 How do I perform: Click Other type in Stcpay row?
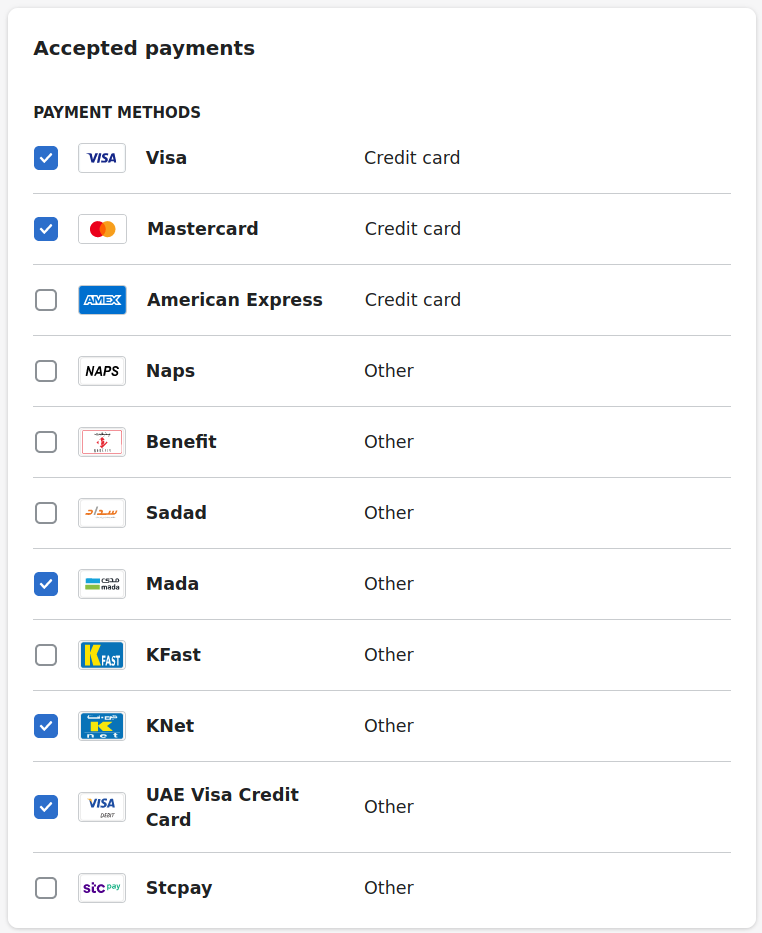tap(389, 888)
